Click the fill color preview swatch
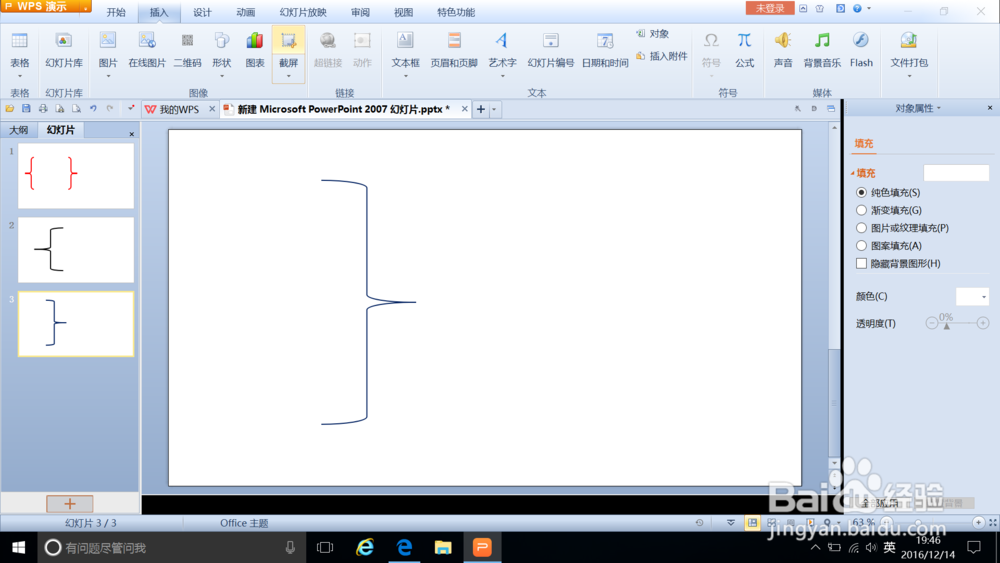Screen dimensions: 1000x563 (956, 173)
